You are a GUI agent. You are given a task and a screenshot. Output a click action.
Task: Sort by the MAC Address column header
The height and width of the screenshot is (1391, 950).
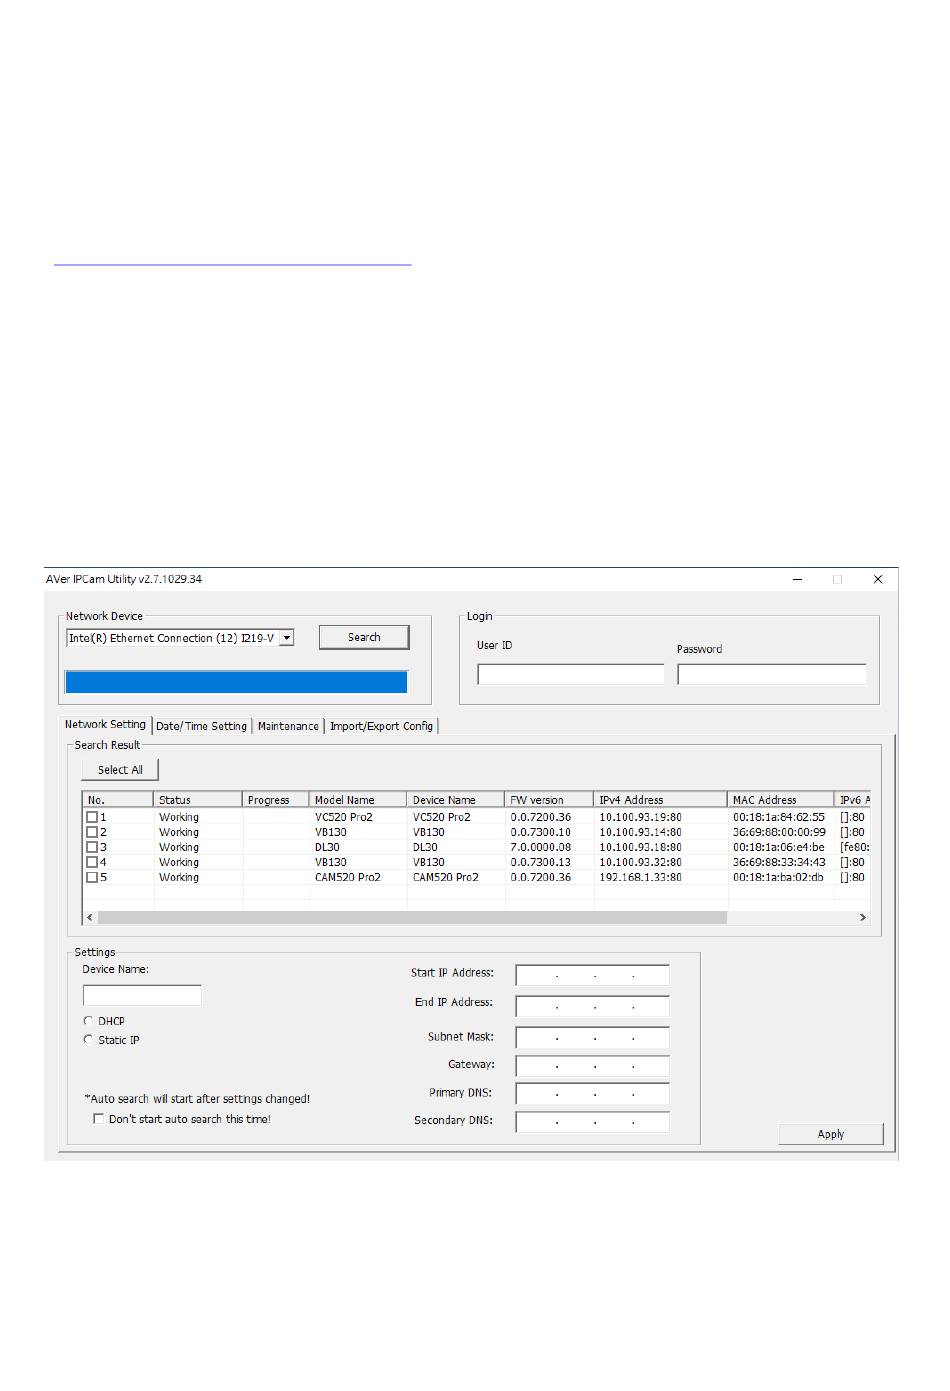click(781, 800)
